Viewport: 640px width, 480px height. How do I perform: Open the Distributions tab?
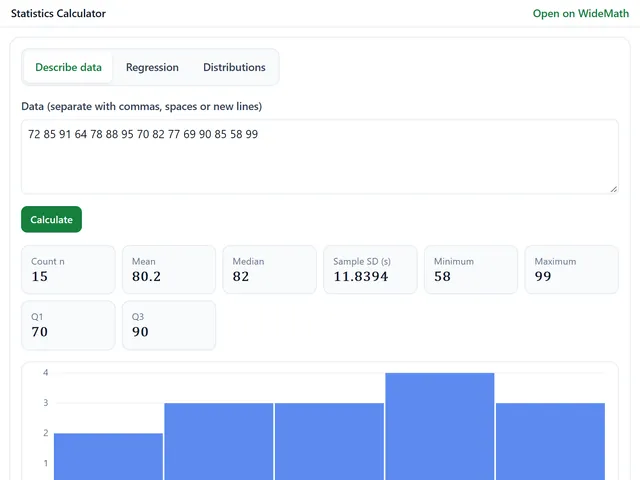click(x=234, y=67)
